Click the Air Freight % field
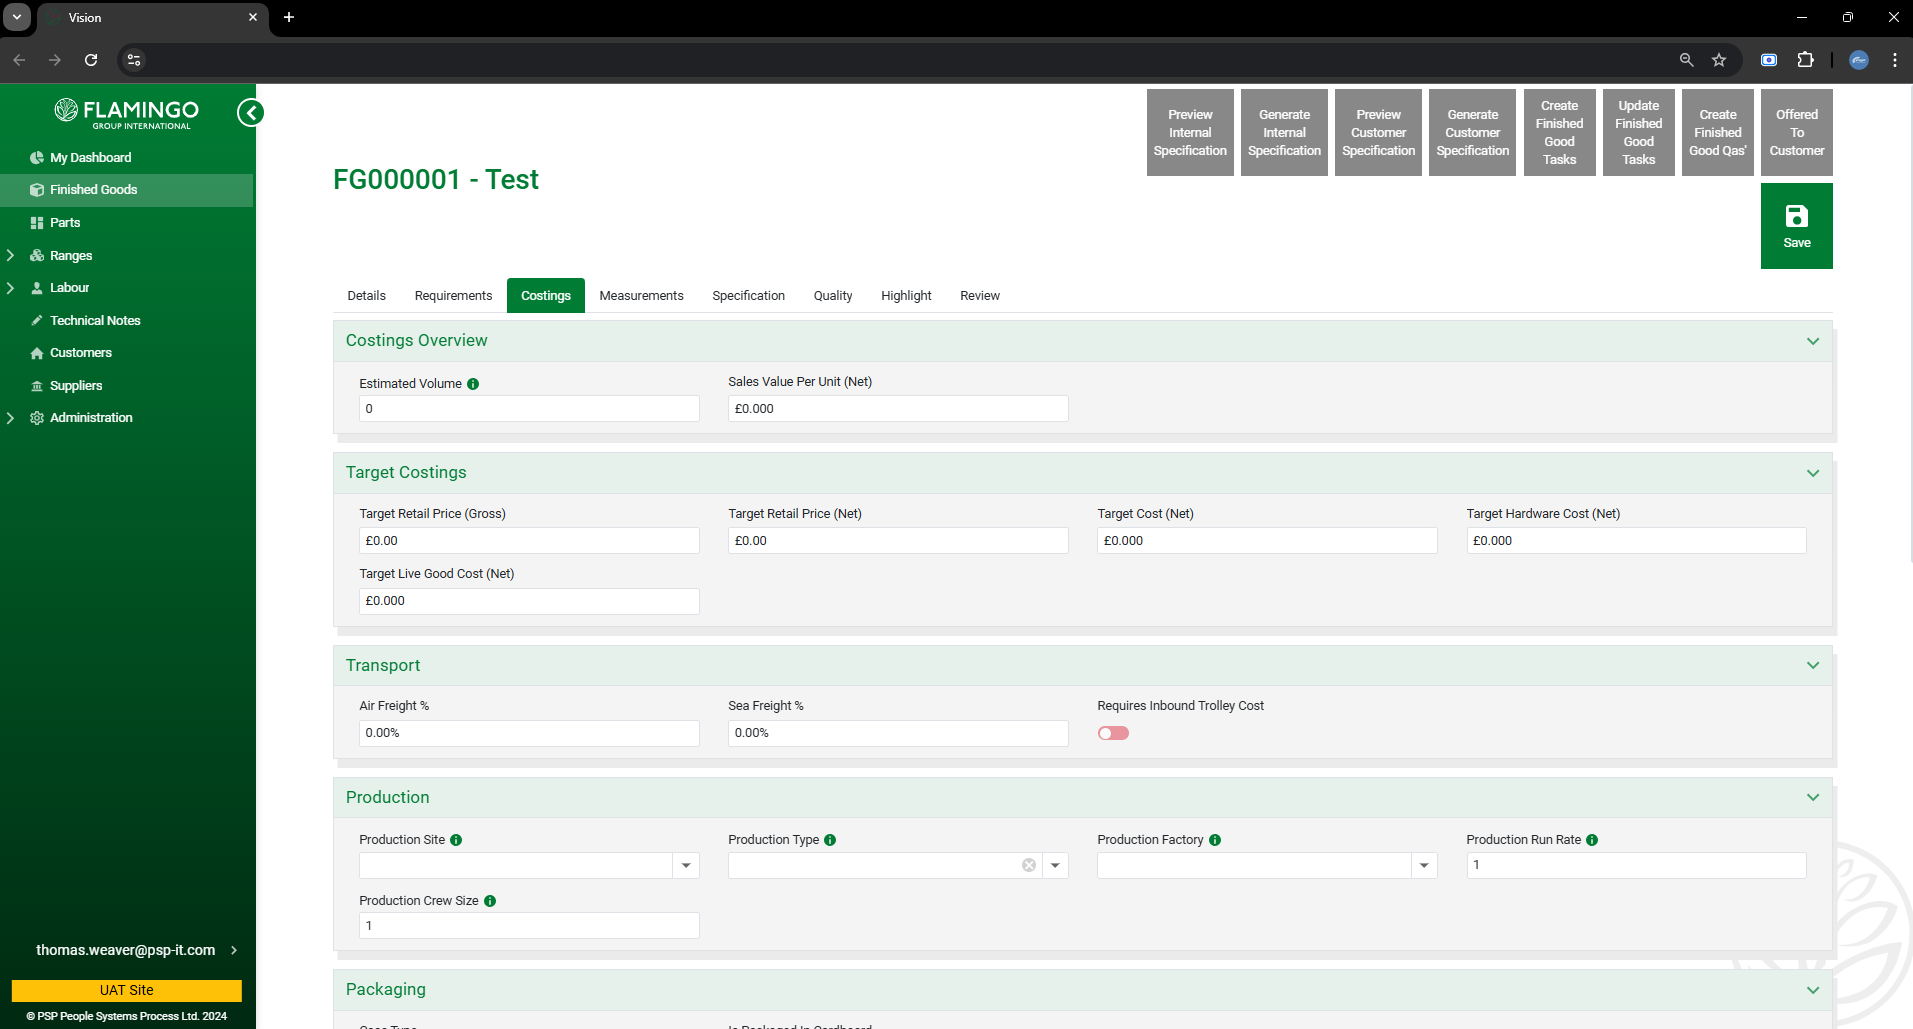The image size is (1913, 1029). tap(529, 733)
